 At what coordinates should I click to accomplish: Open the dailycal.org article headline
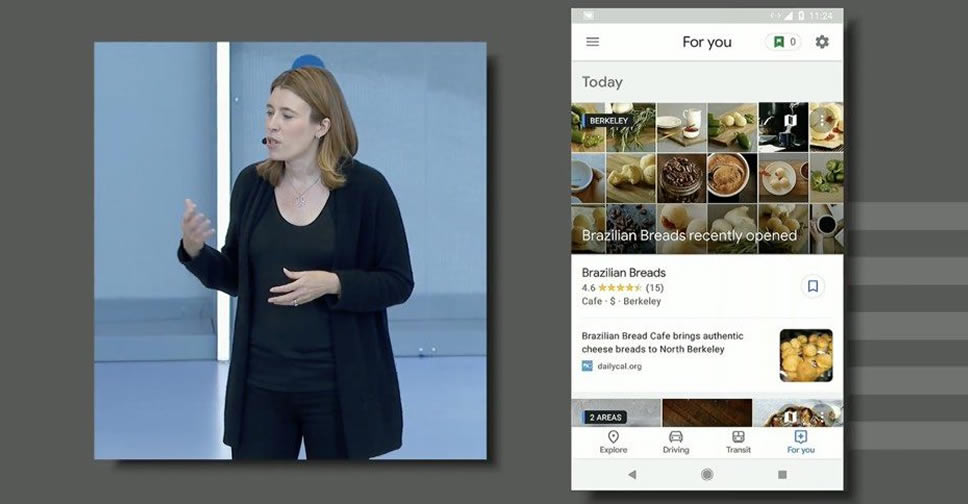coord(663,343)
